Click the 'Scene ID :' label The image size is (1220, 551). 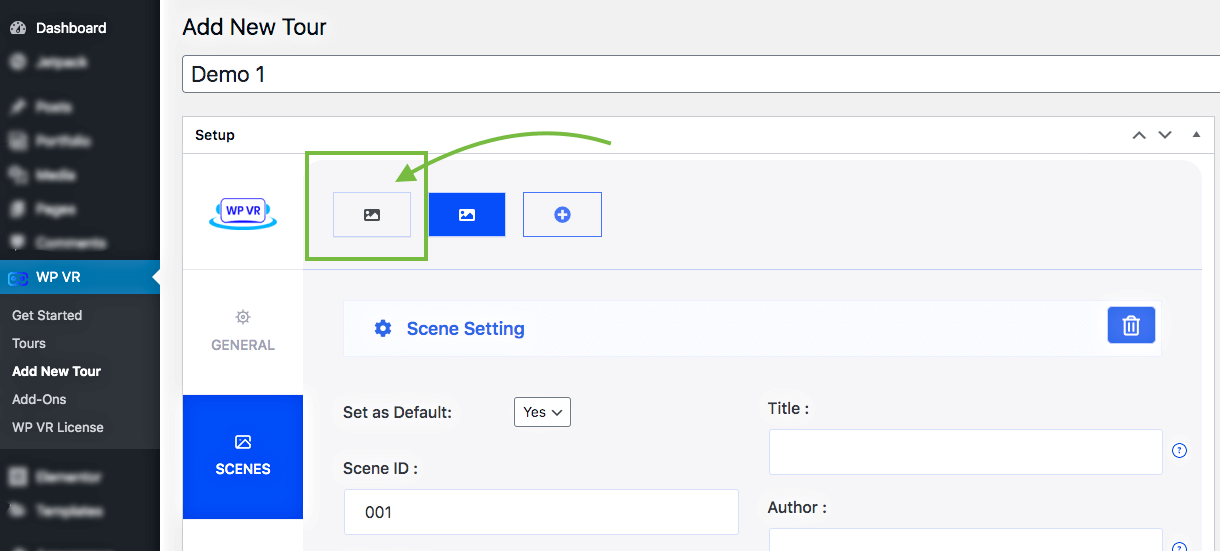click(380, 468)
